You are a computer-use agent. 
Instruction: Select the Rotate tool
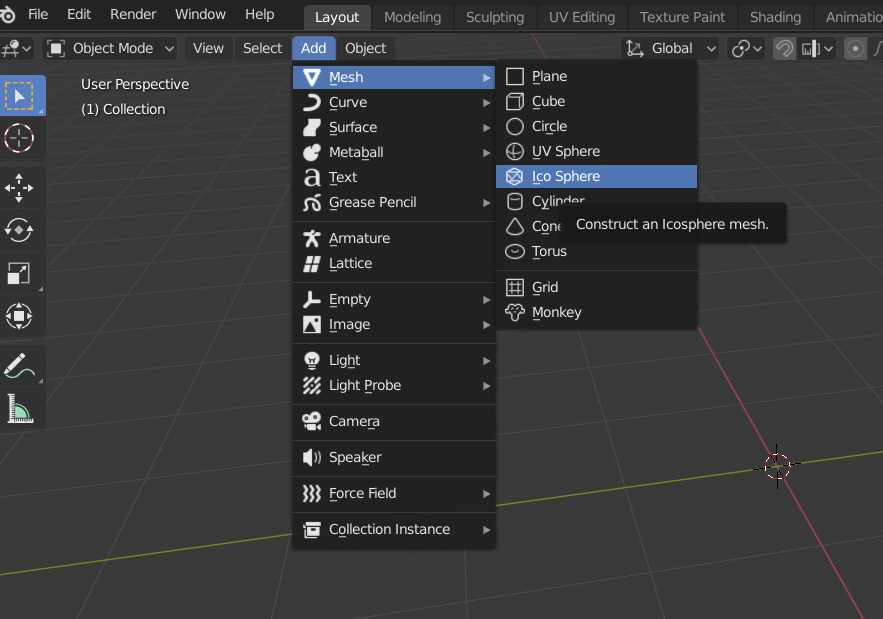coord(20,230)
